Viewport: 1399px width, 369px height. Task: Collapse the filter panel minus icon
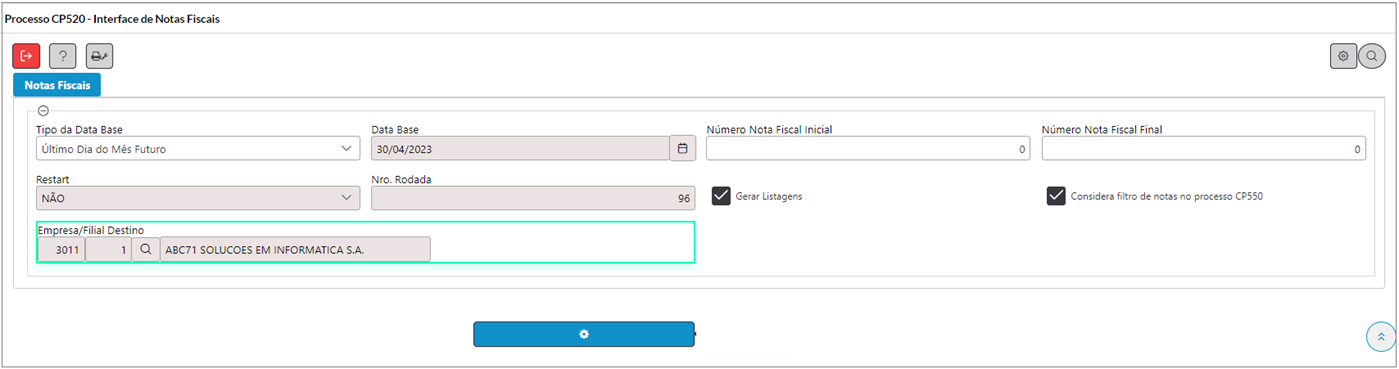coord(43,111)
